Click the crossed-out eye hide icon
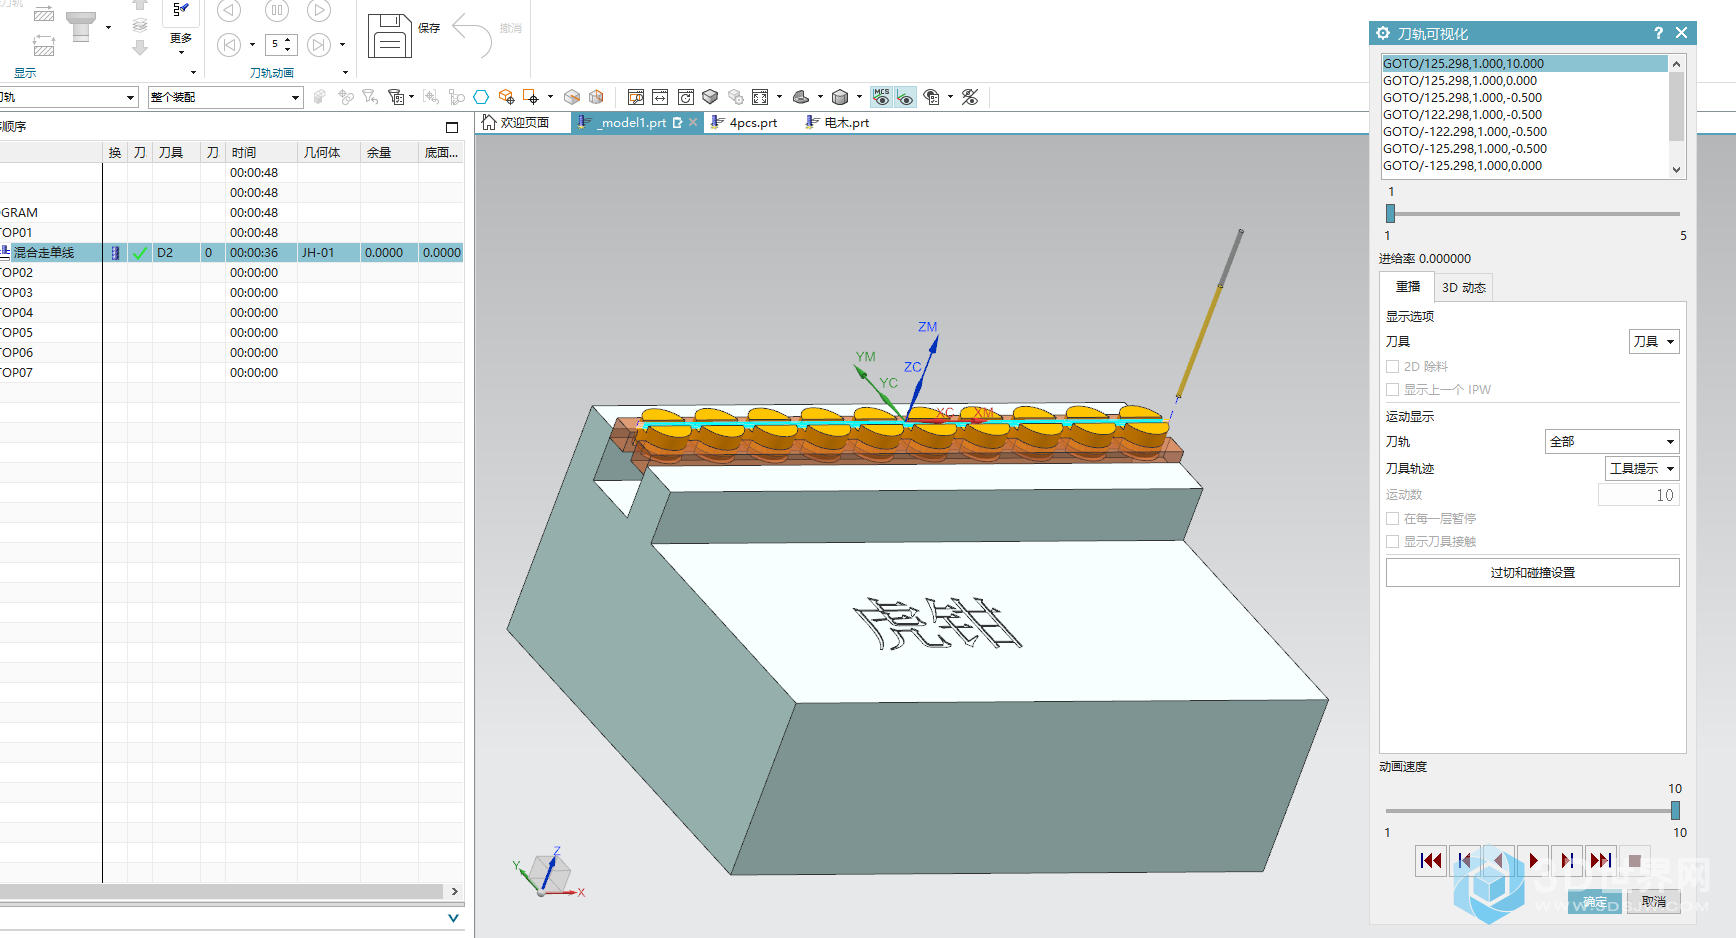The height and width of the screenshot is (938, 1736). tap(969, 97)
